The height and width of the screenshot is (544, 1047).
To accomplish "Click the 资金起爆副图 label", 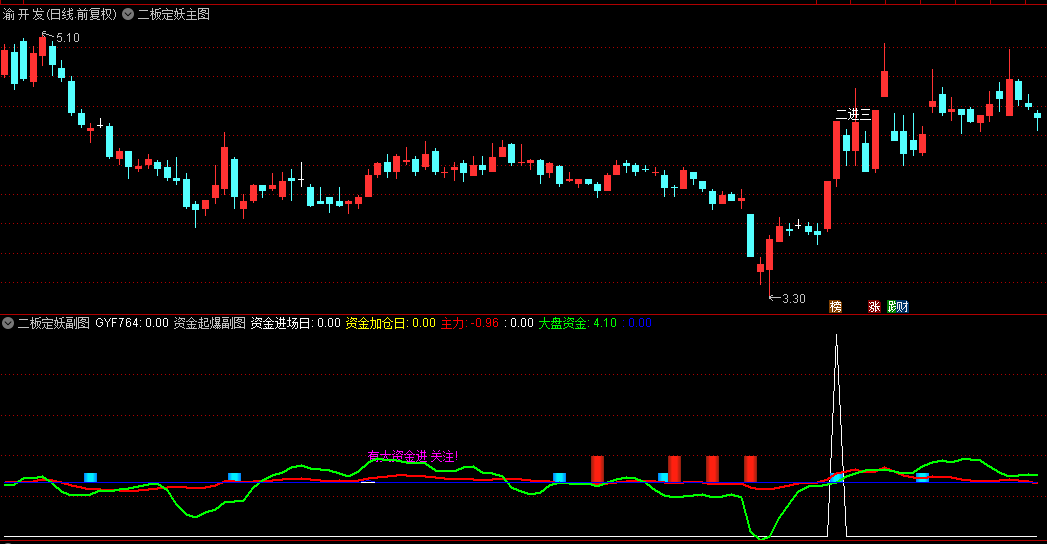I will [x=210, y=323].
